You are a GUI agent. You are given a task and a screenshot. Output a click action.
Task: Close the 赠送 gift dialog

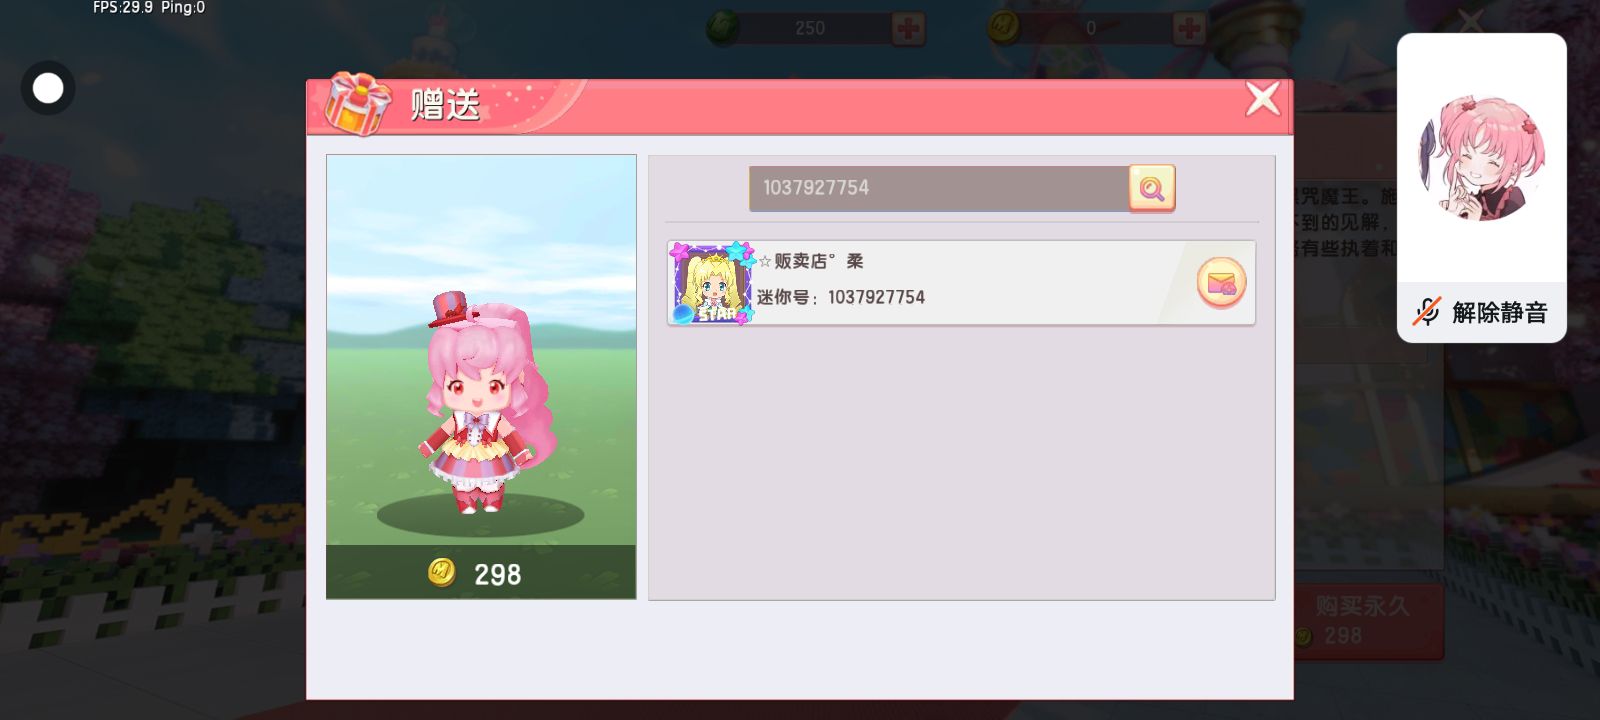pyautogui.click(x=1263, y=99)
